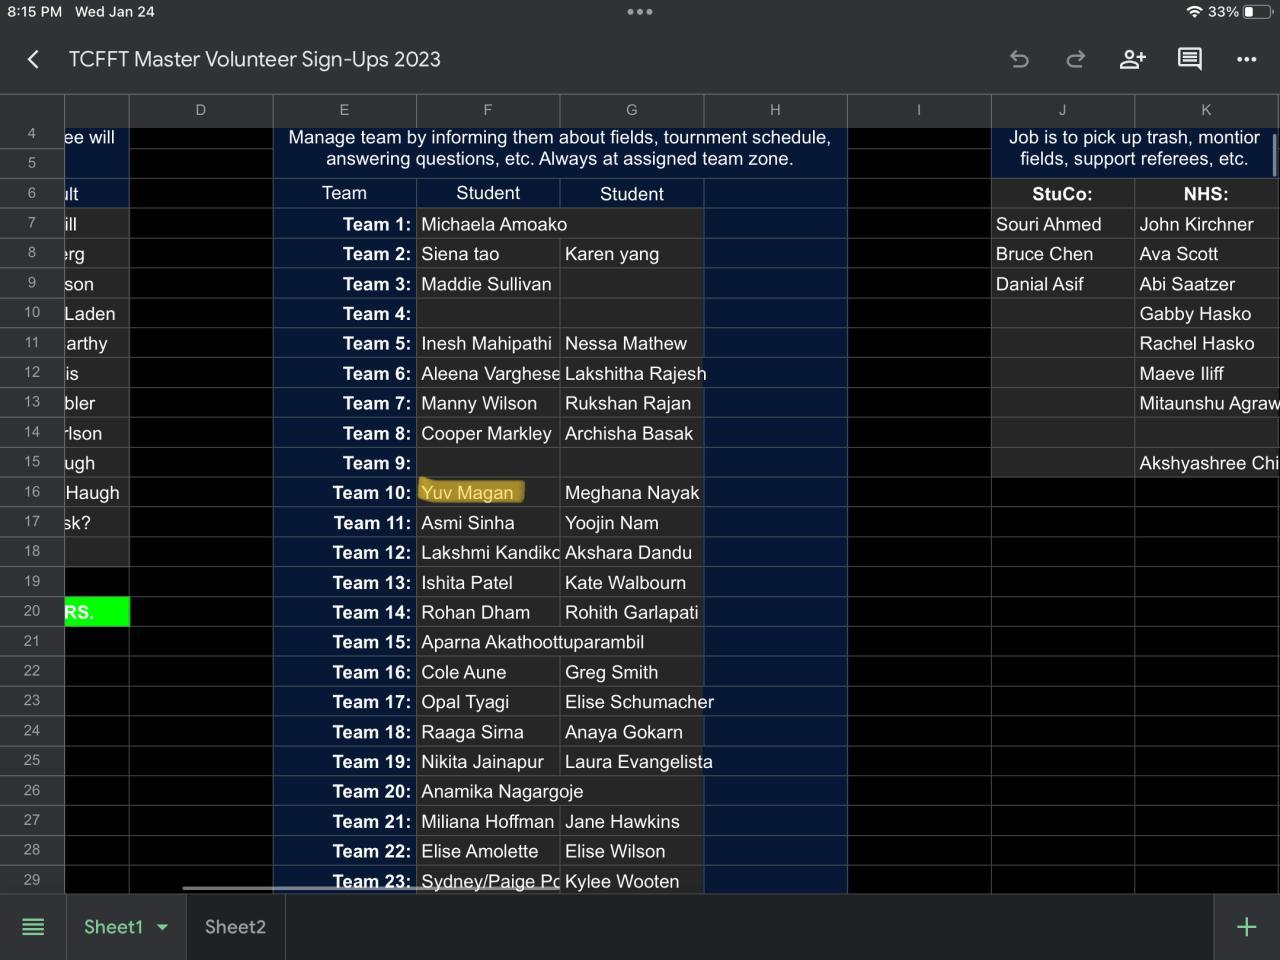Open the comments panel
This screenshot has height=960, width=1280.
click(1189, 60)
